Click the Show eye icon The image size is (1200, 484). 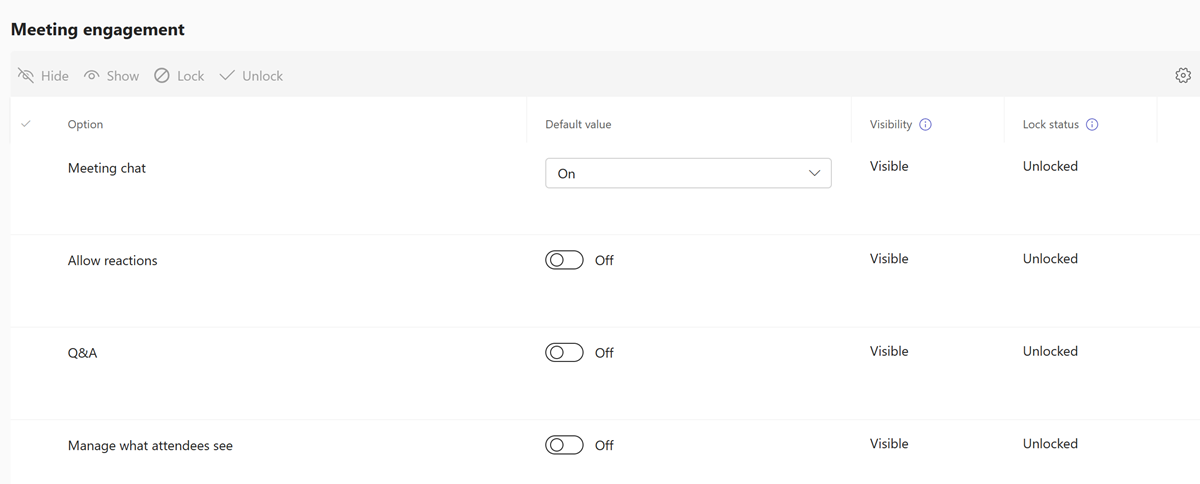click(x=92, y=76)
